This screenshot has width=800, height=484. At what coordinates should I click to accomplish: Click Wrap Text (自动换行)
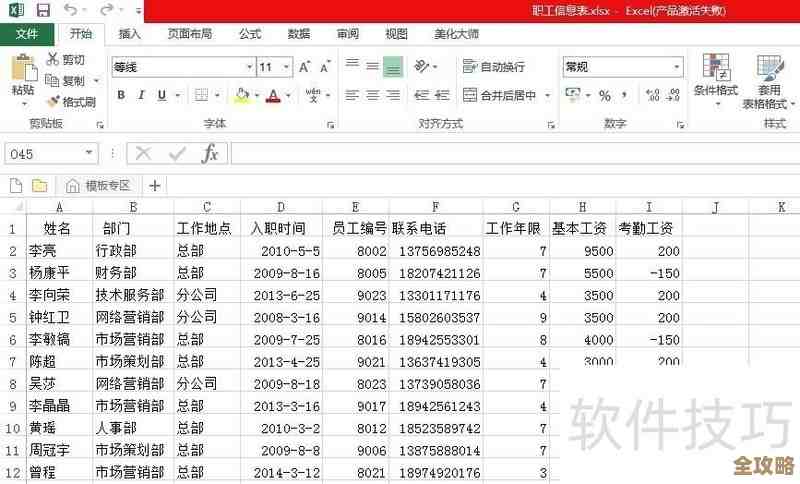(493, 66)
